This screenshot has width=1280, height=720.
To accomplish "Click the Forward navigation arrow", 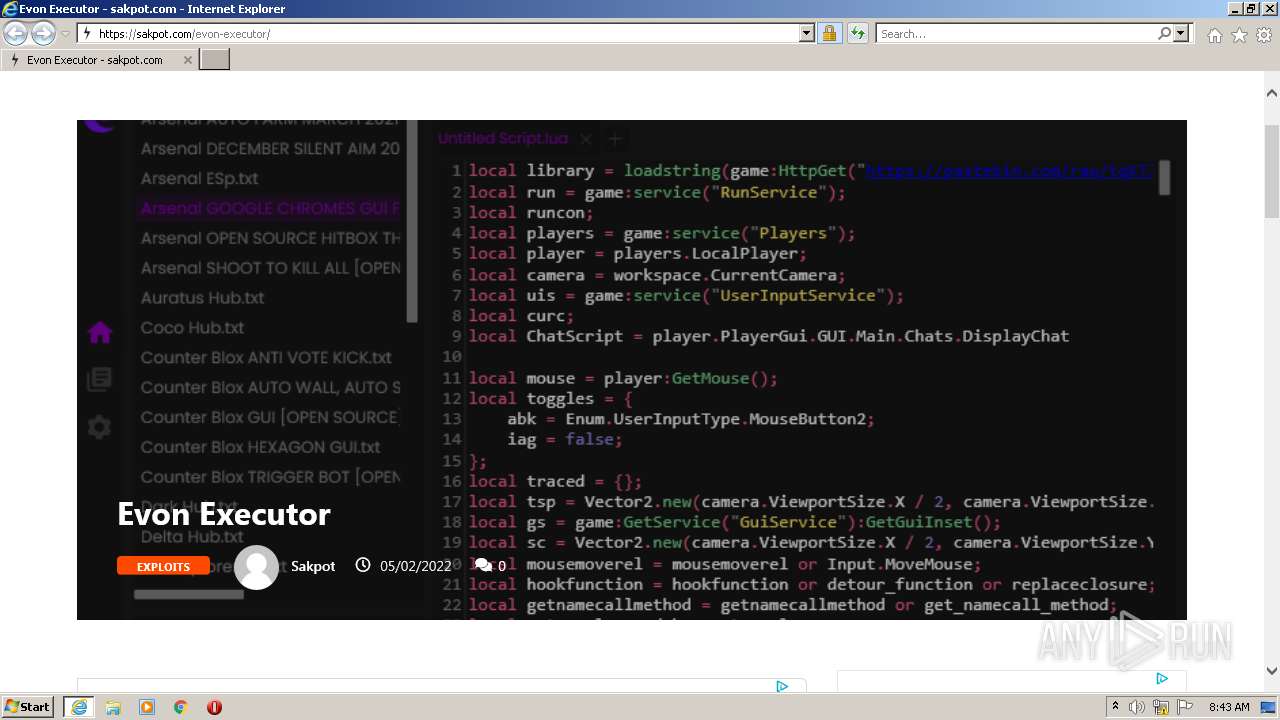I will (43, 34).
